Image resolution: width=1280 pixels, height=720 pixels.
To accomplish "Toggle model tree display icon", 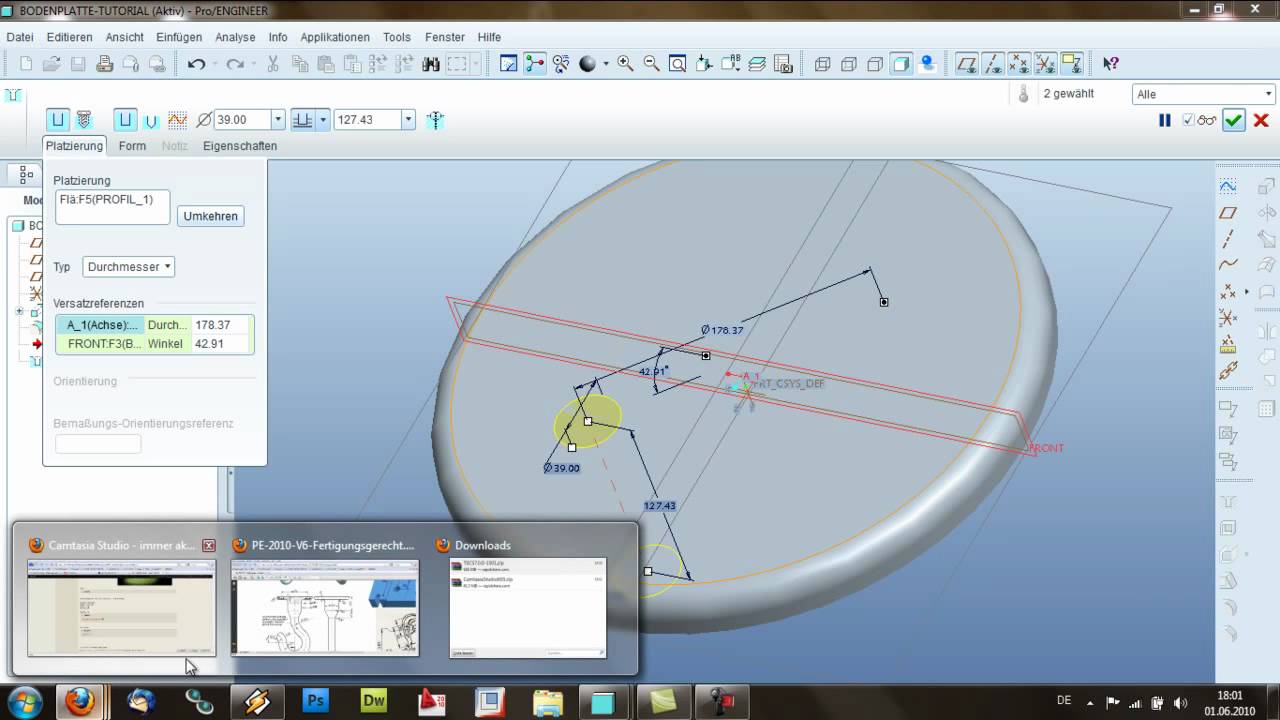I will 27,174.
